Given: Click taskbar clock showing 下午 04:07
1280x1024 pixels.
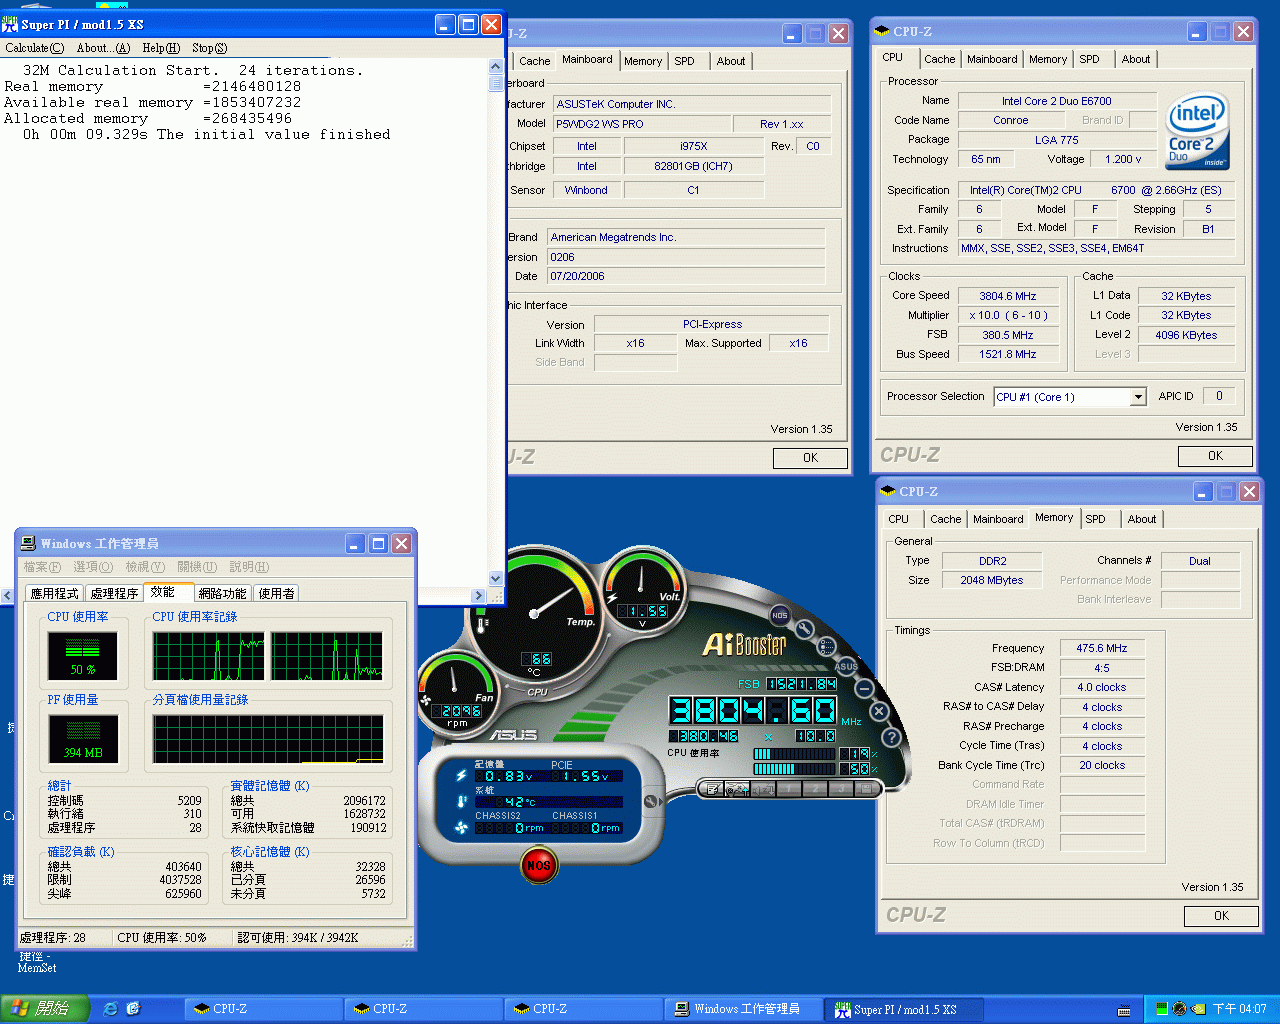Looking at the screenshot, I should click(x=1239, y=1009).
